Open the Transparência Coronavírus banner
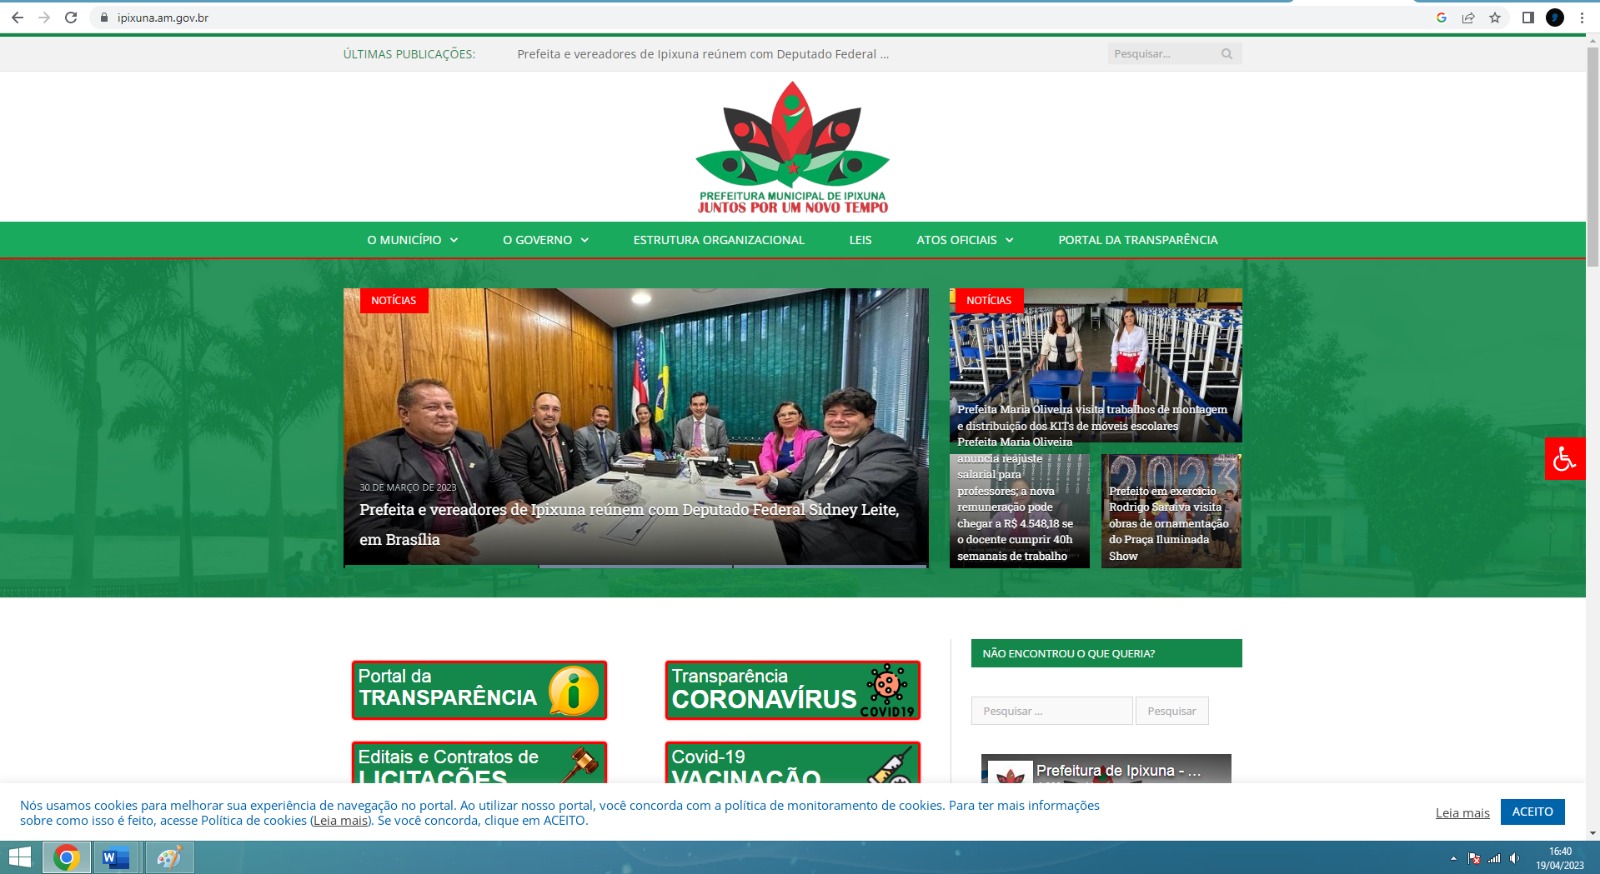The image size is (1600, 874). click(x=792, y=690)
